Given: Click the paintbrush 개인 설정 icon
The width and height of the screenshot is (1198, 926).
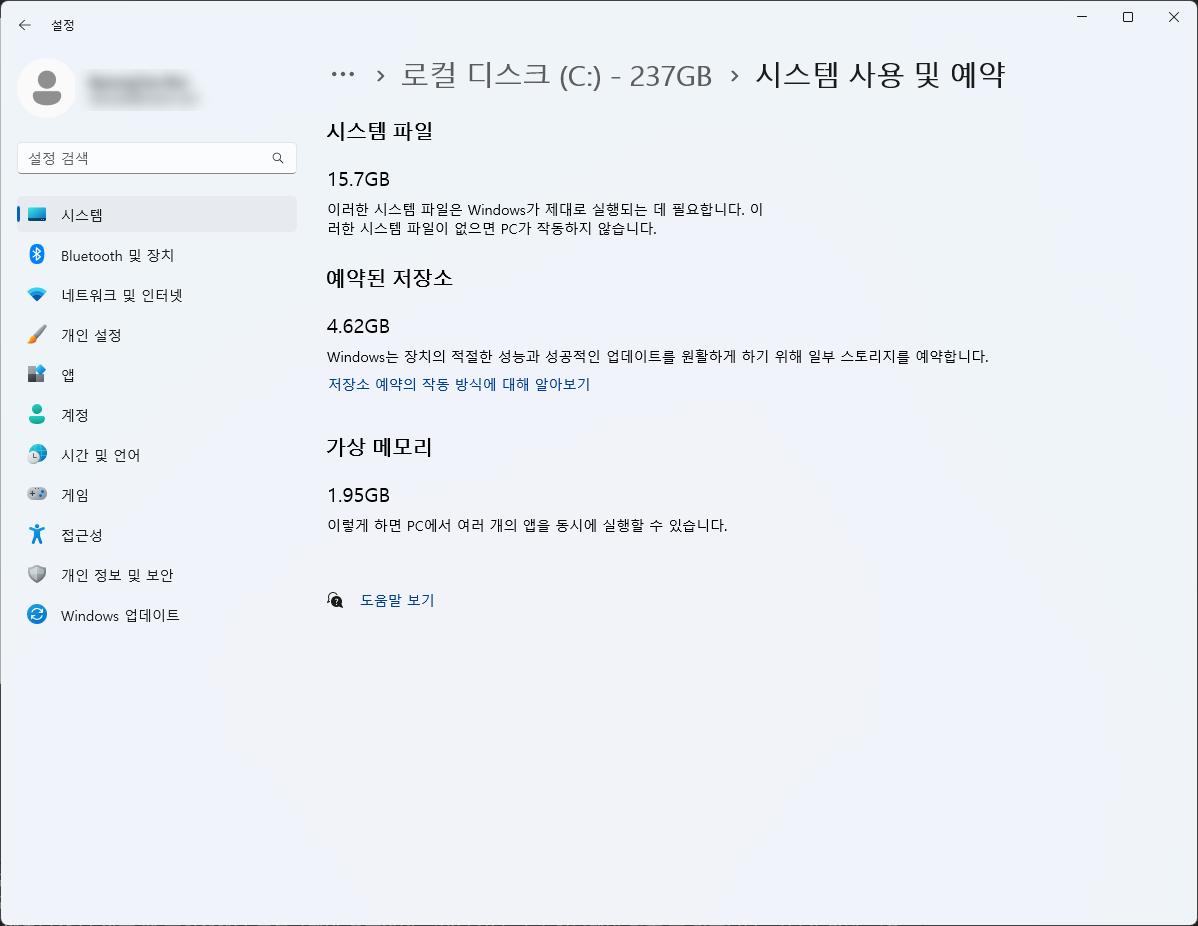Looking at the screenshot, I should pyautogui.click(x=37, y=335).
